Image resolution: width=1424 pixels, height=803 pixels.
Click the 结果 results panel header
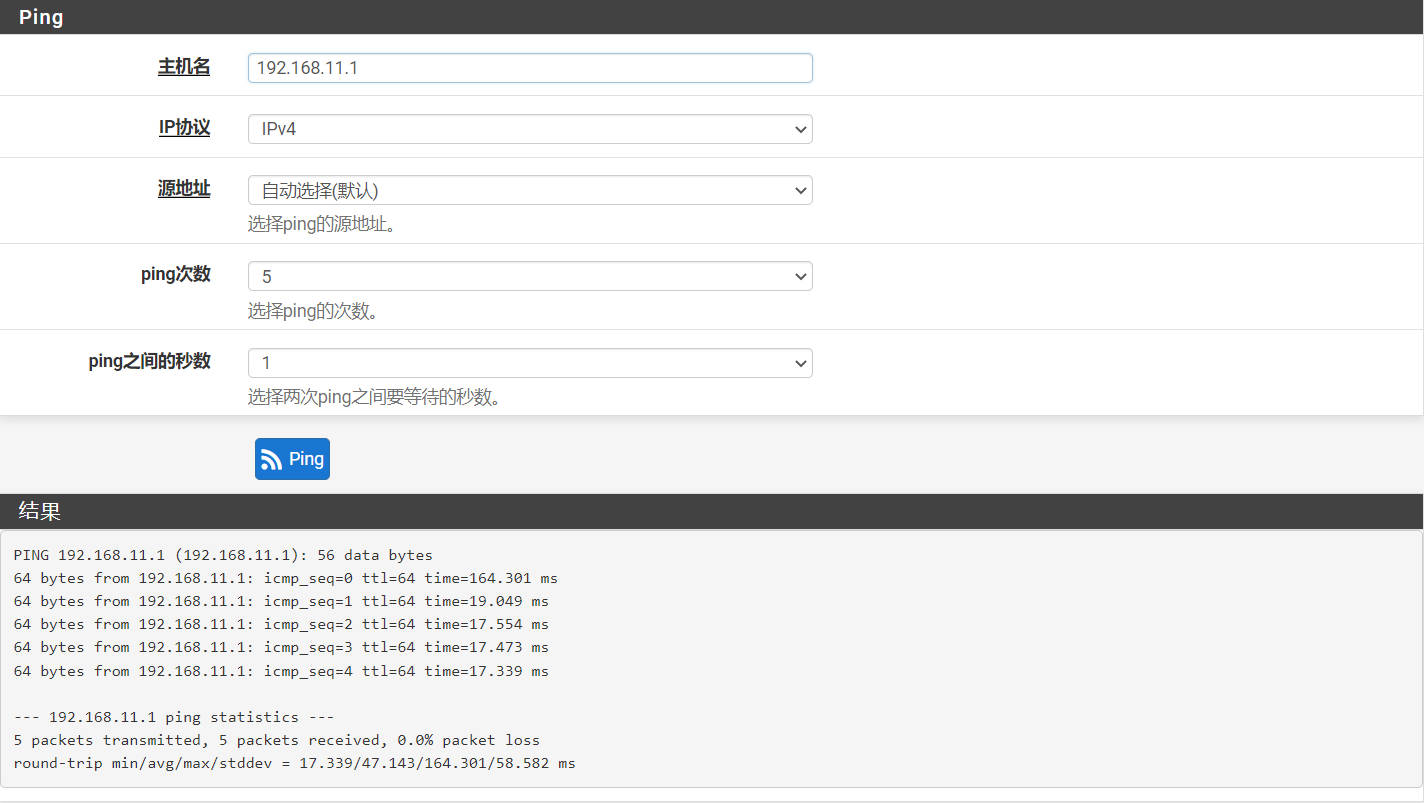(x=40, y=511)
